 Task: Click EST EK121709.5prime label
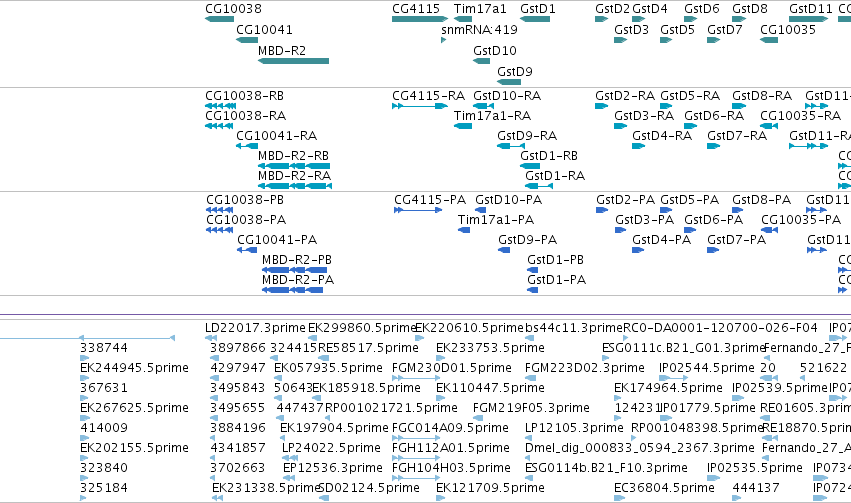pyautogui.click(x=491, y=488)
